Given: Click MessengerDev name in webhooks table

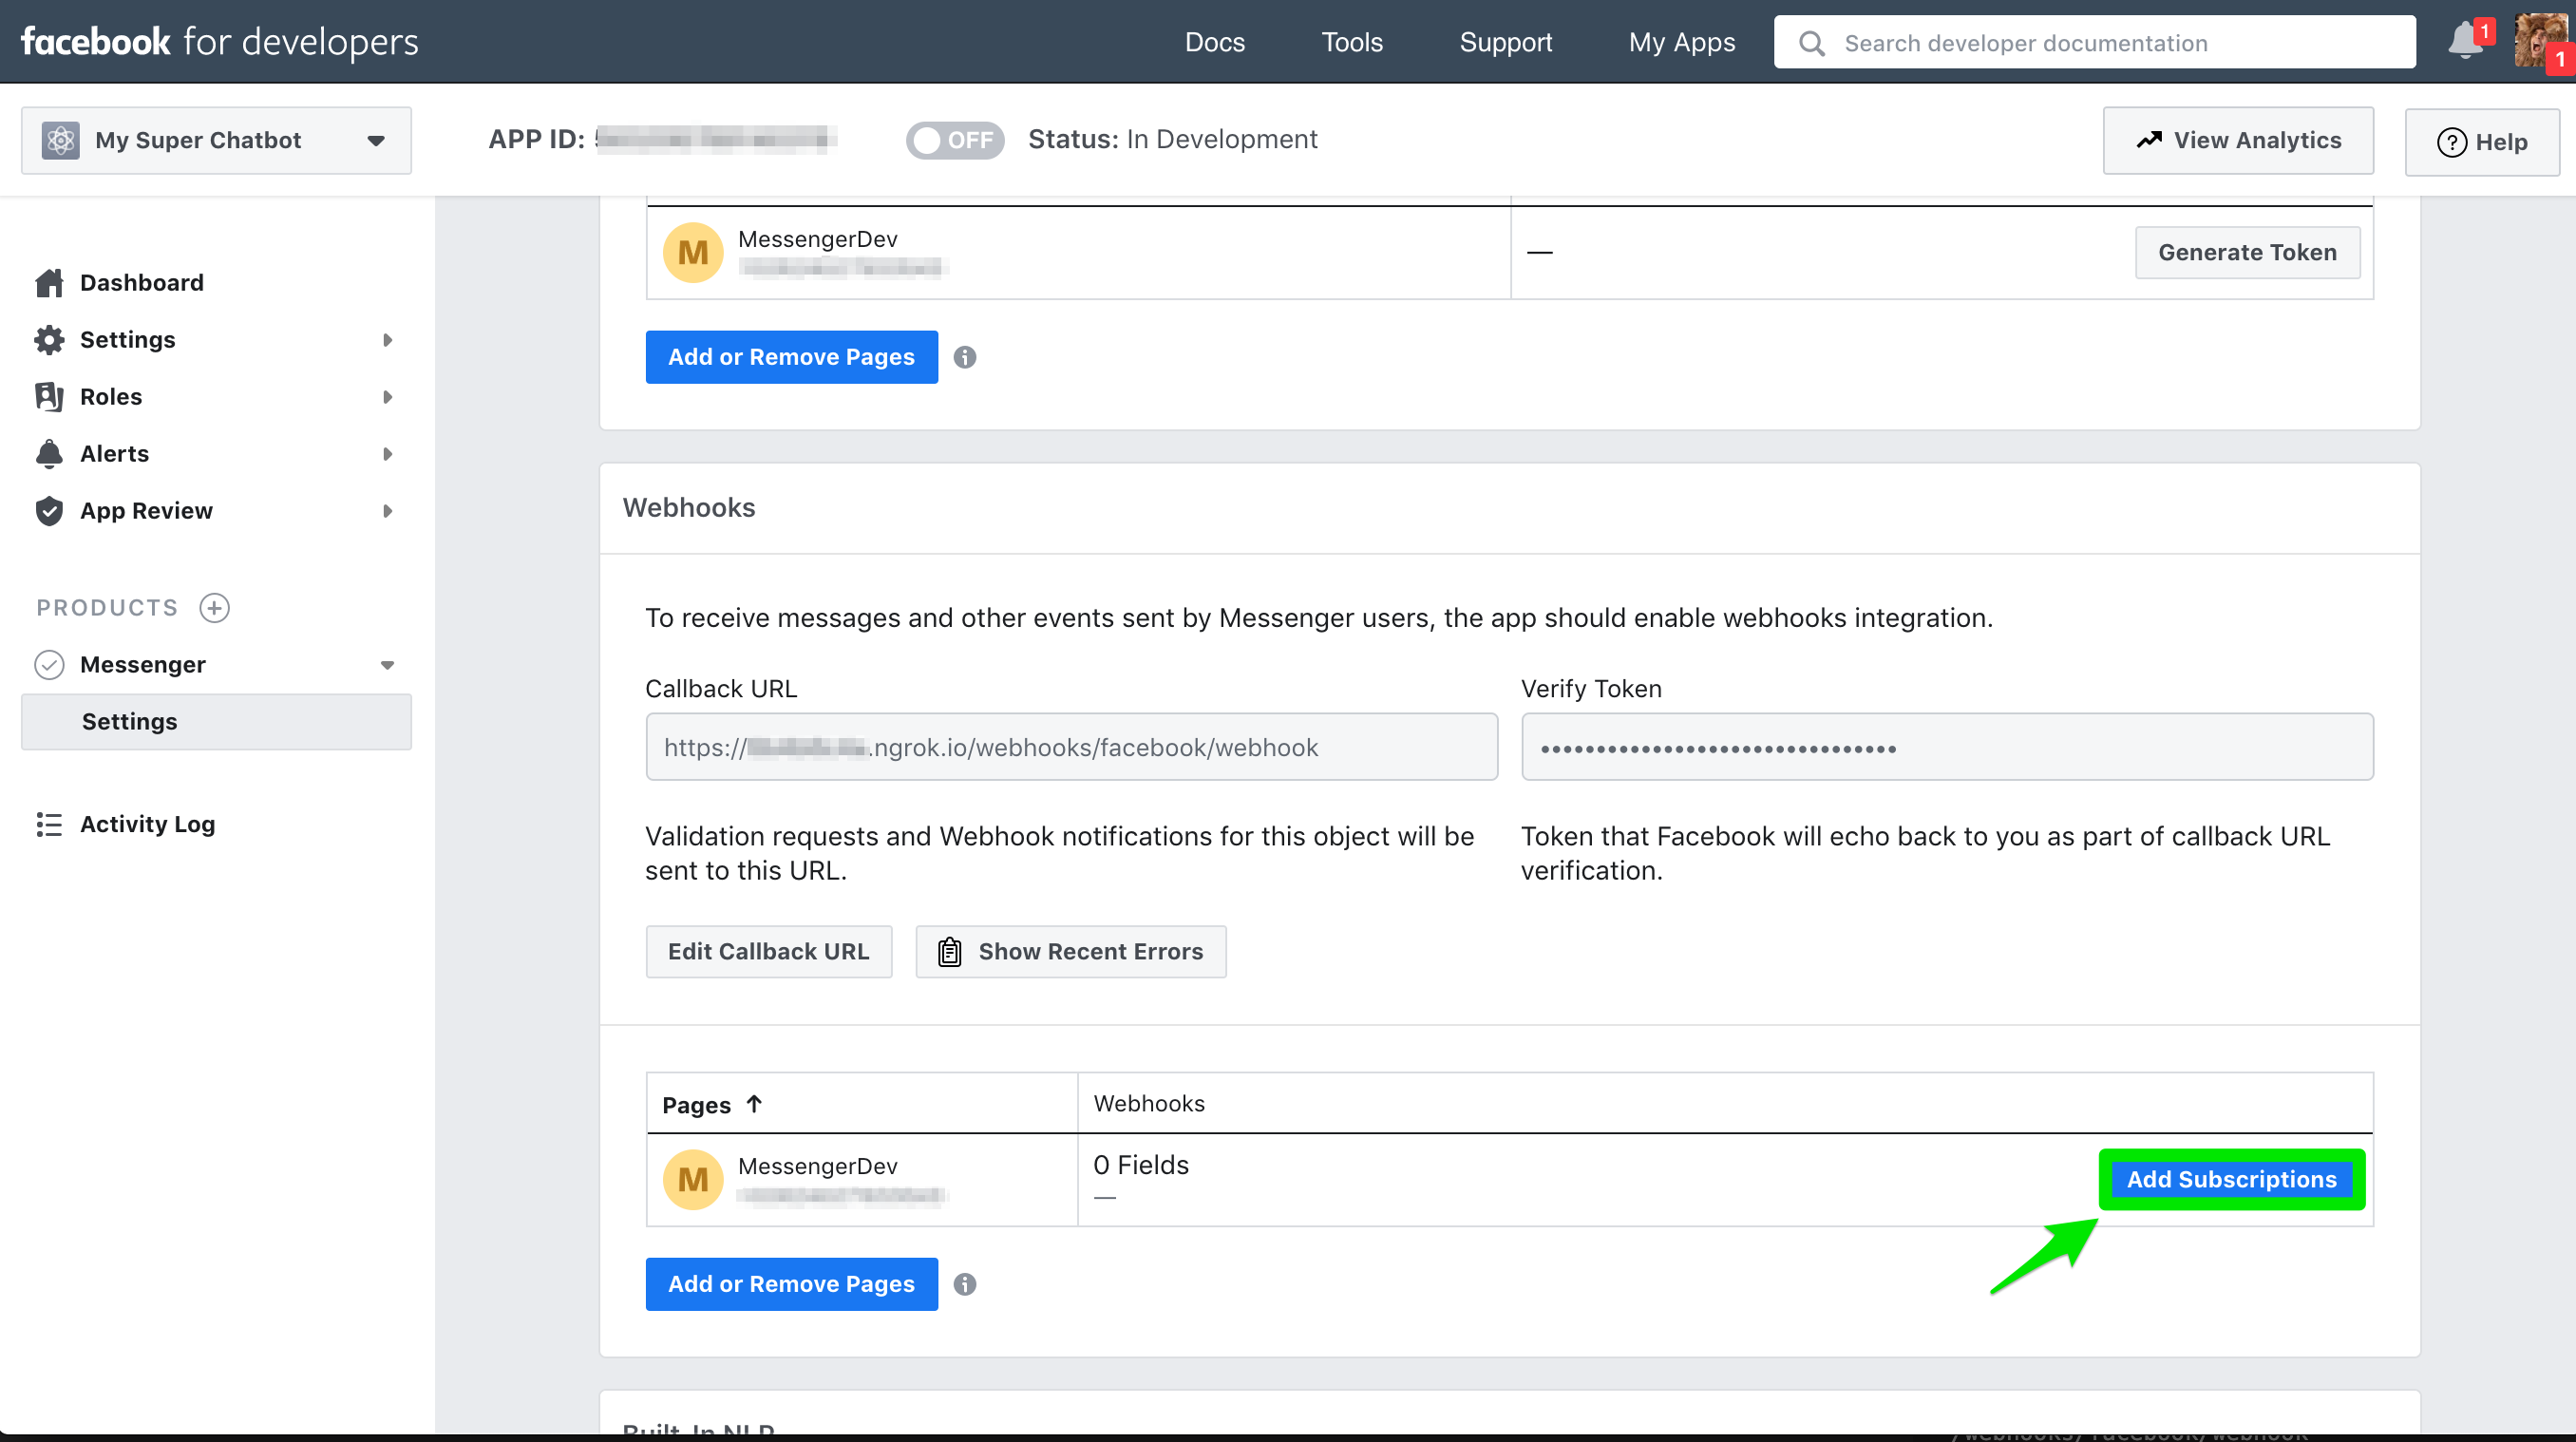Looking at the screenshot, I should click(817, 1166).
